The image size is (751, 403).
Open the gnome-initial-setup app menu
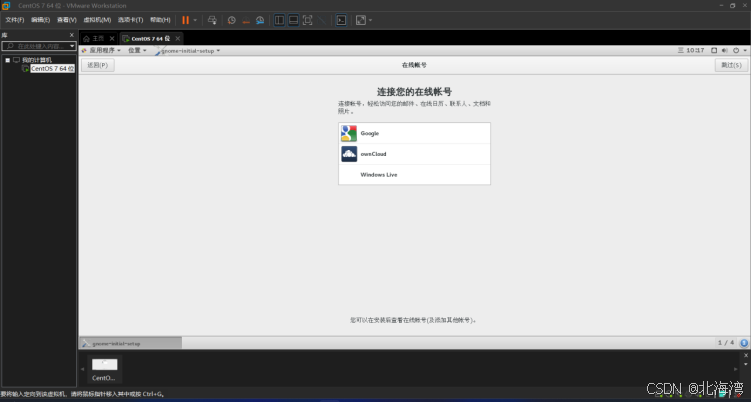click(x=188, y=50)
